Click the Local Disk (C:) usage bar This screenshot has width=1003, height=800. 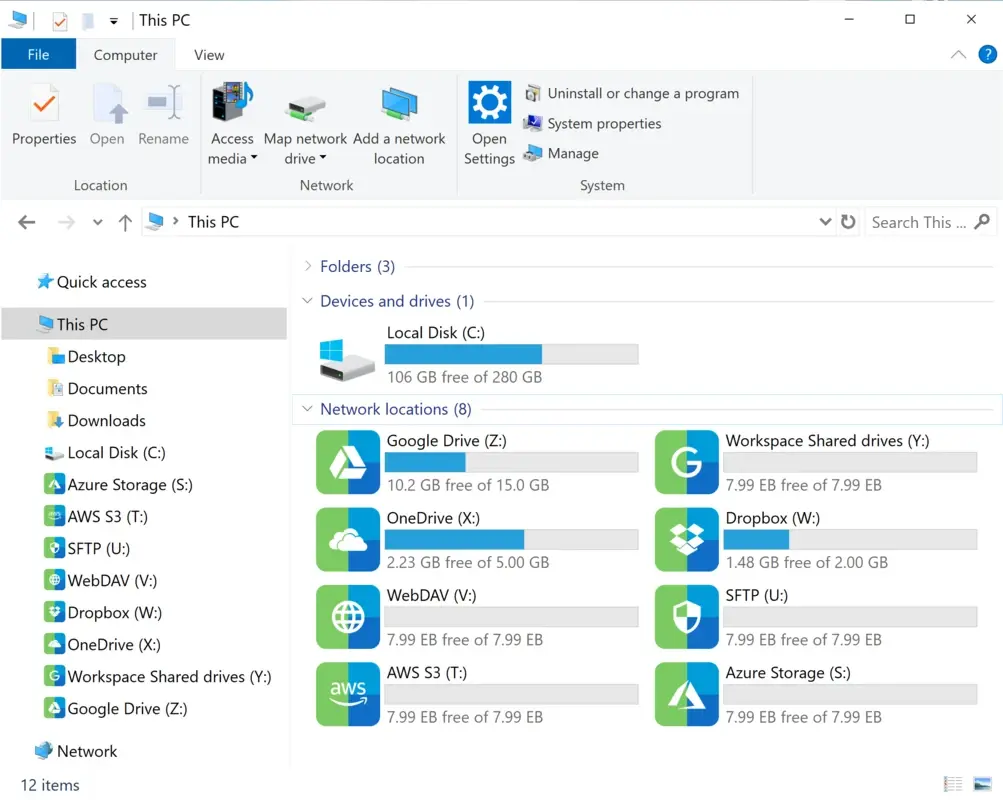(511, 354)
